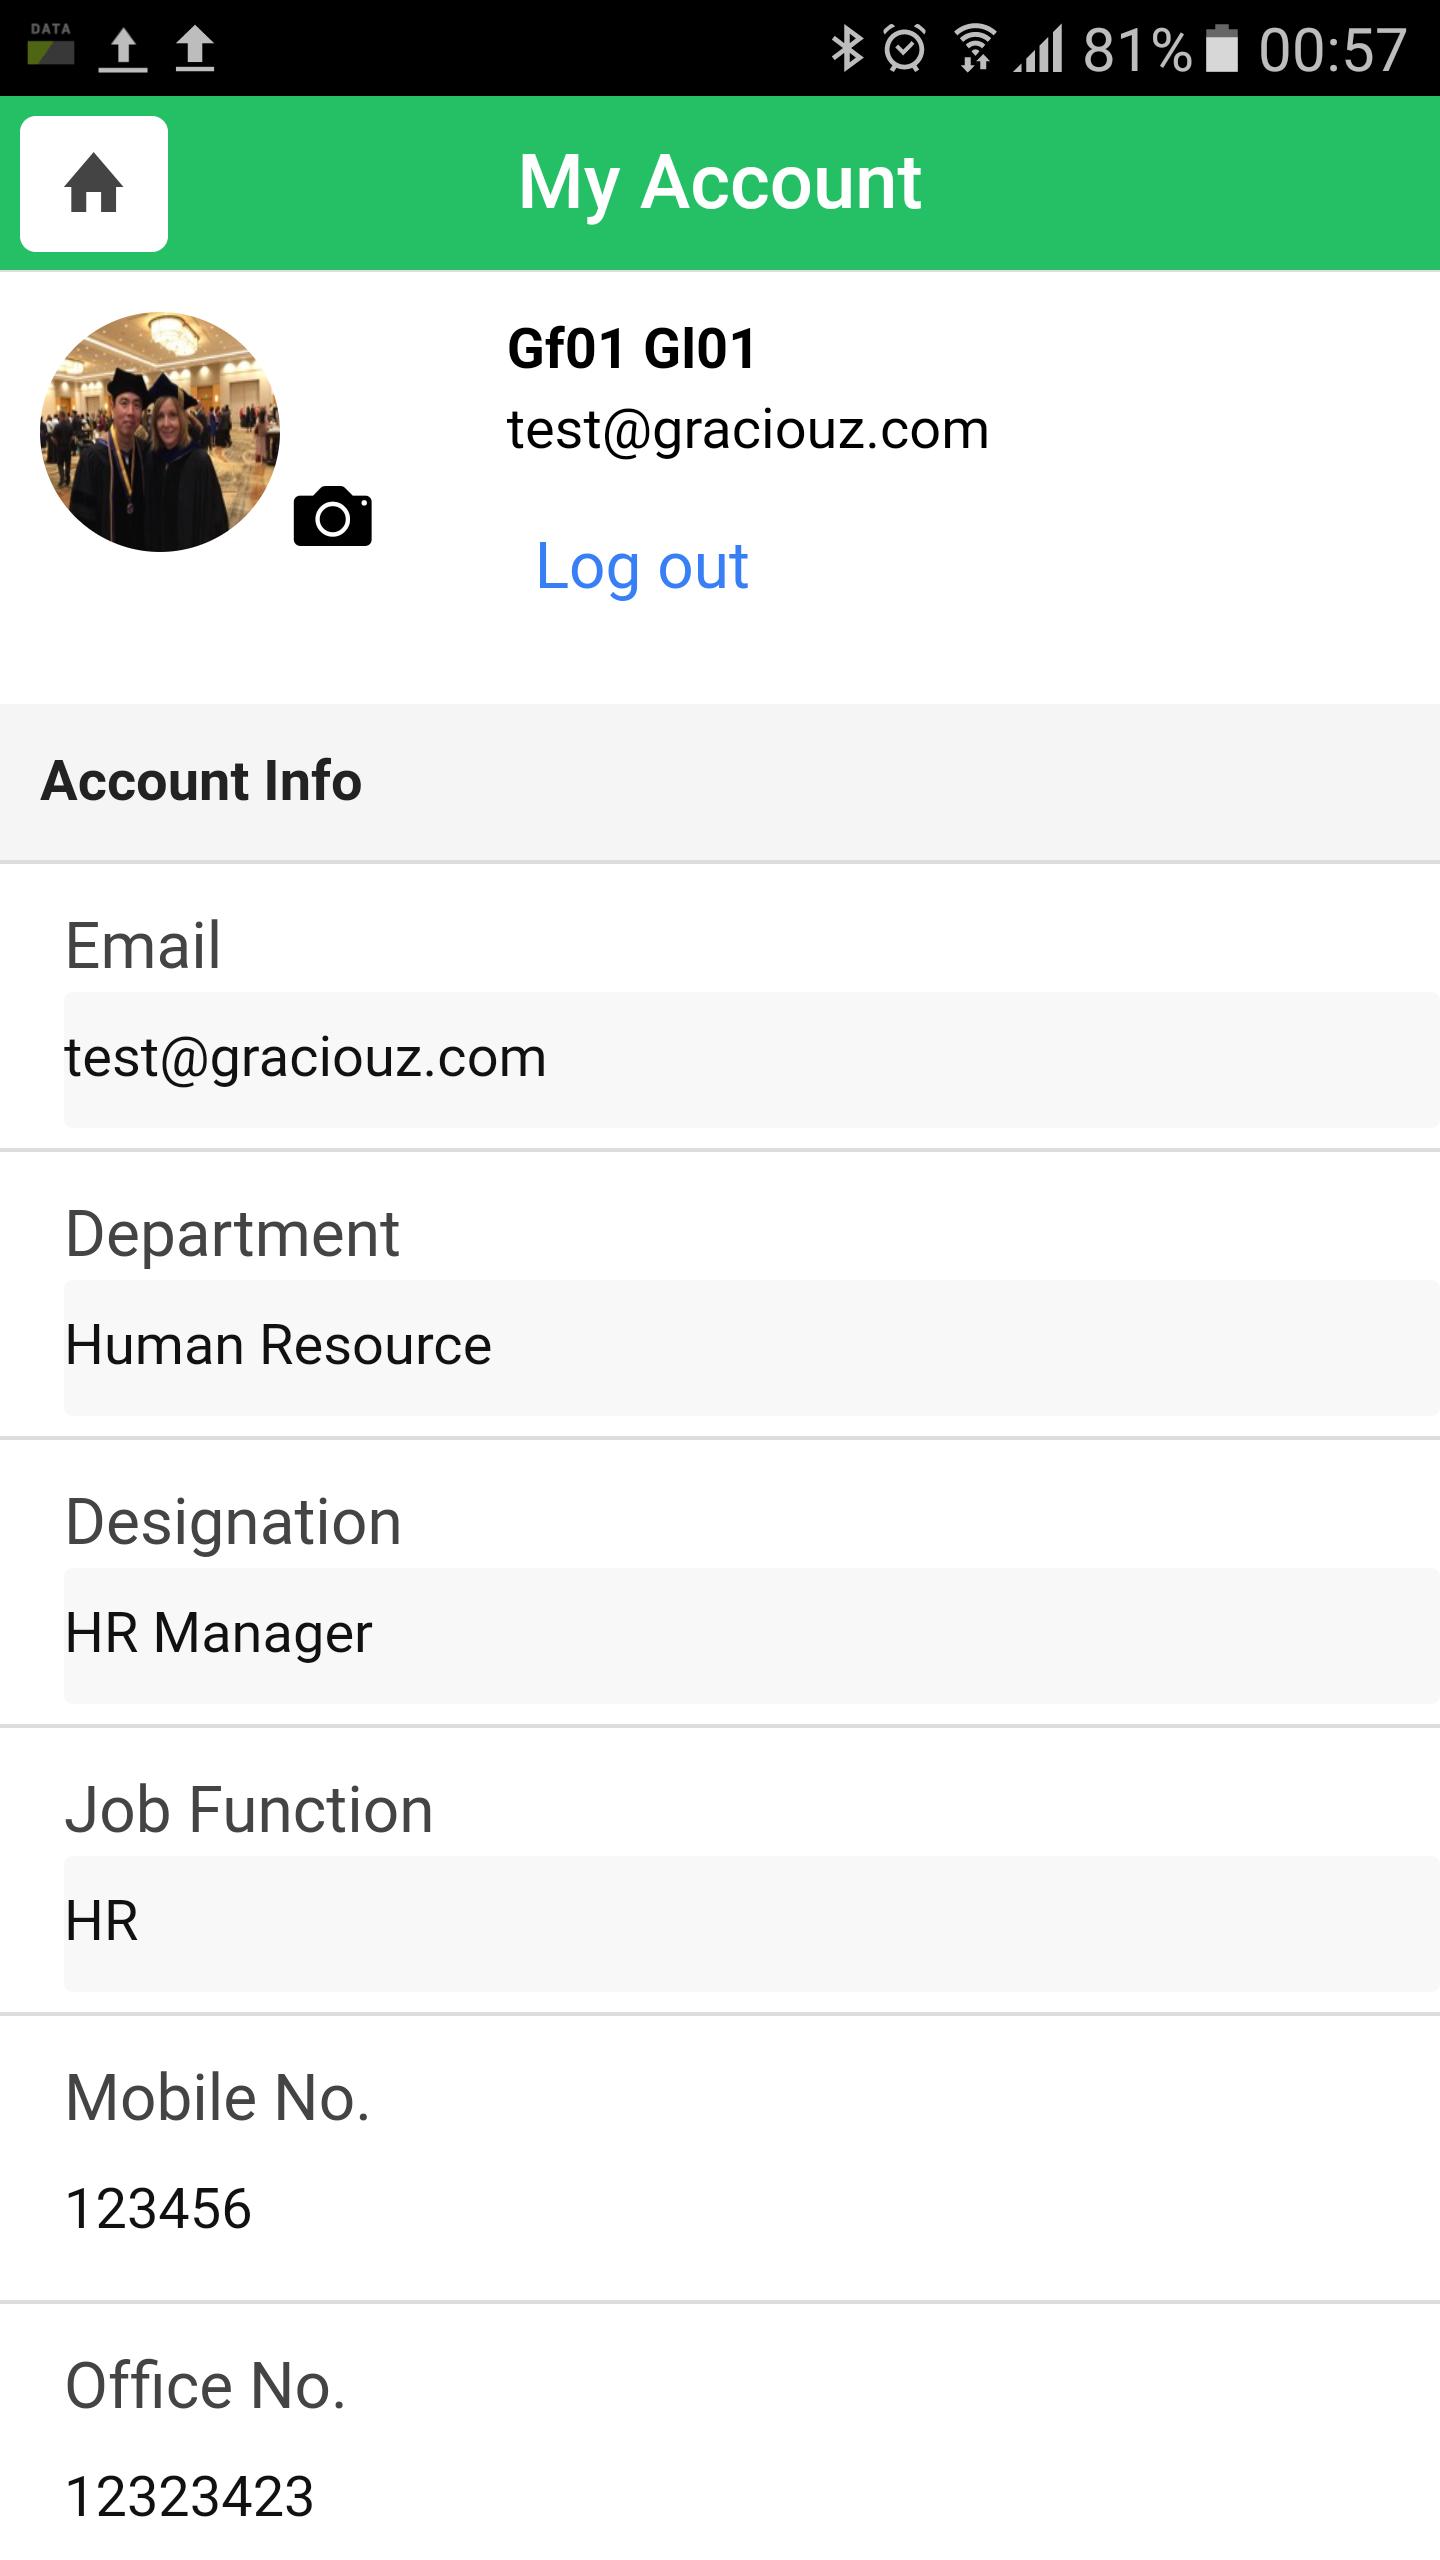Open the camera icon to change photo
The height and width of the screenshot is (2560, 1440).
(x=332, y=516)
